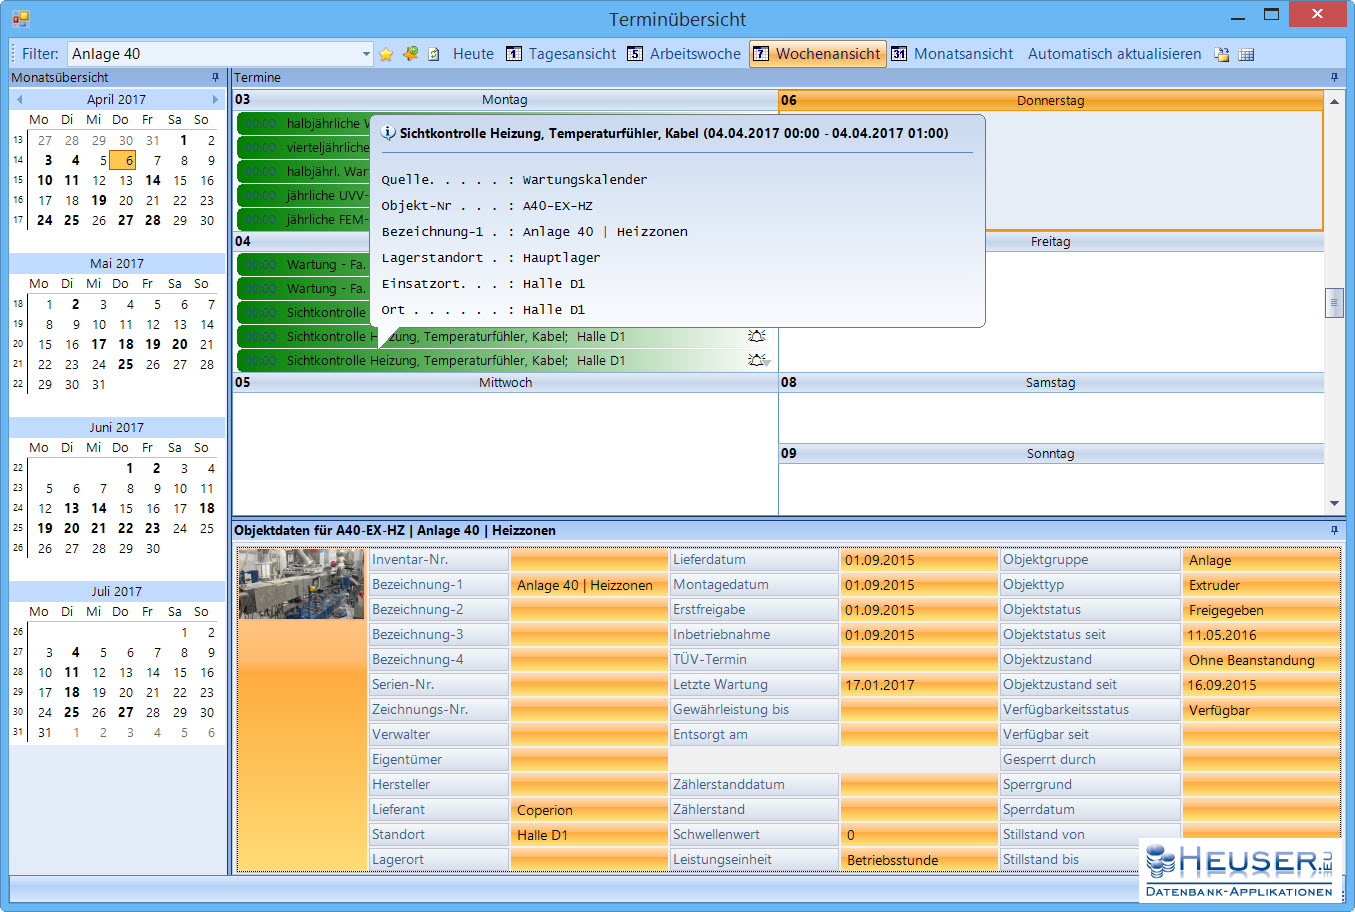Go to previous month in mini calendar
This screenshot has width=1355, height=912.
tap(19, 99)
